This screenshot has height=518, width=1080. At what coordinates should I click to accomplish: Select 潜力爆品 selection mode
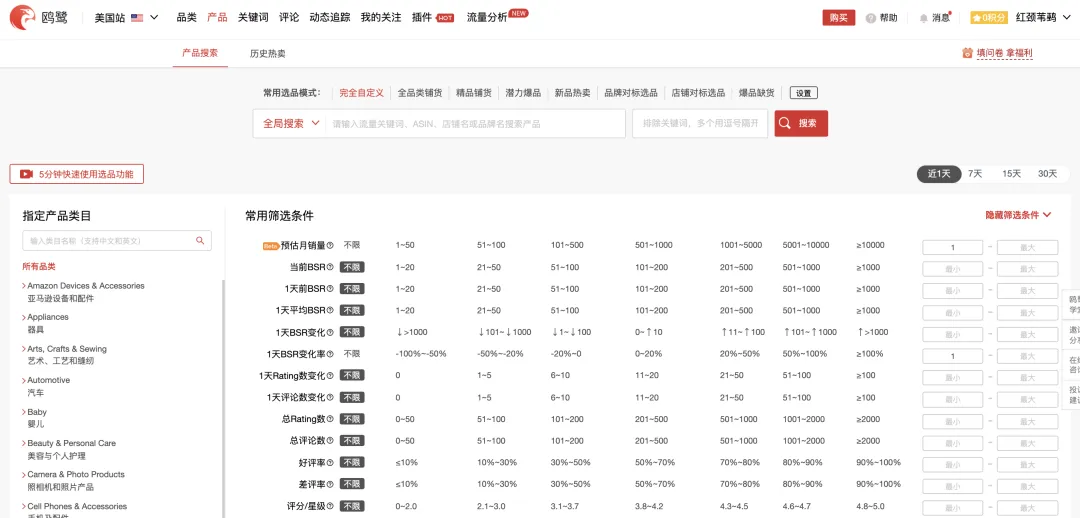tap(523, 93)
